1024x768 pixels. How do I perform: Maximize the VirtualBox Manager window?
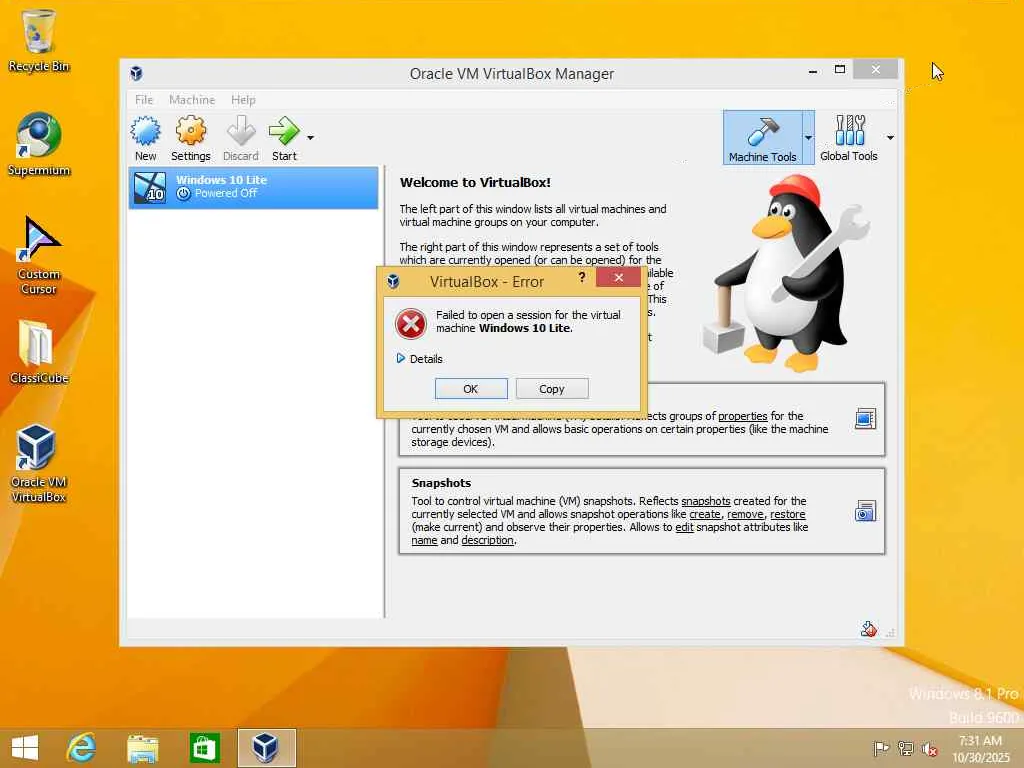[x=840, y=69]
